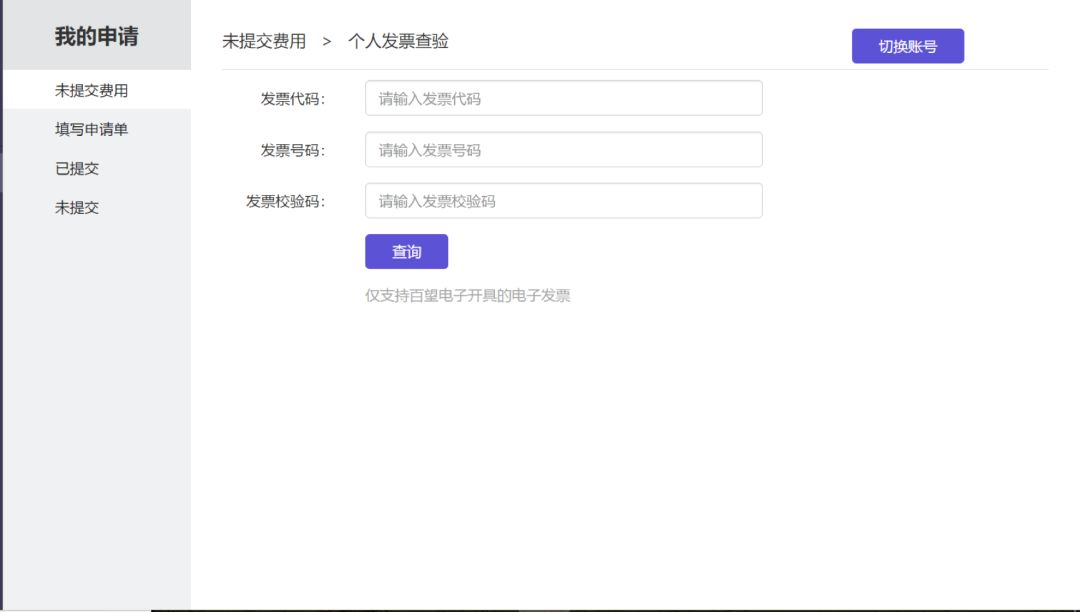The image size is (1080, 612).
Task: Open 未提交费用 in the left sidebar
Action: pyautogui.click(x=91, y=90)
